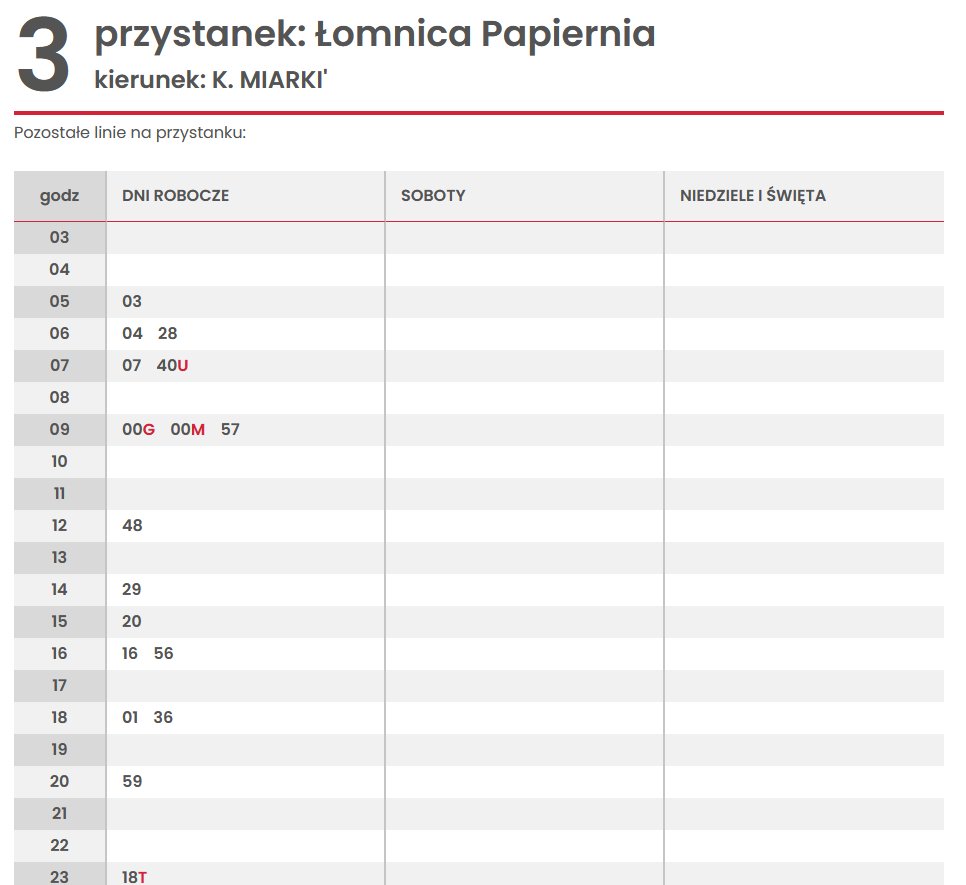
Task: Click the 23:18T night departure
Action: [x=134, y=877]
